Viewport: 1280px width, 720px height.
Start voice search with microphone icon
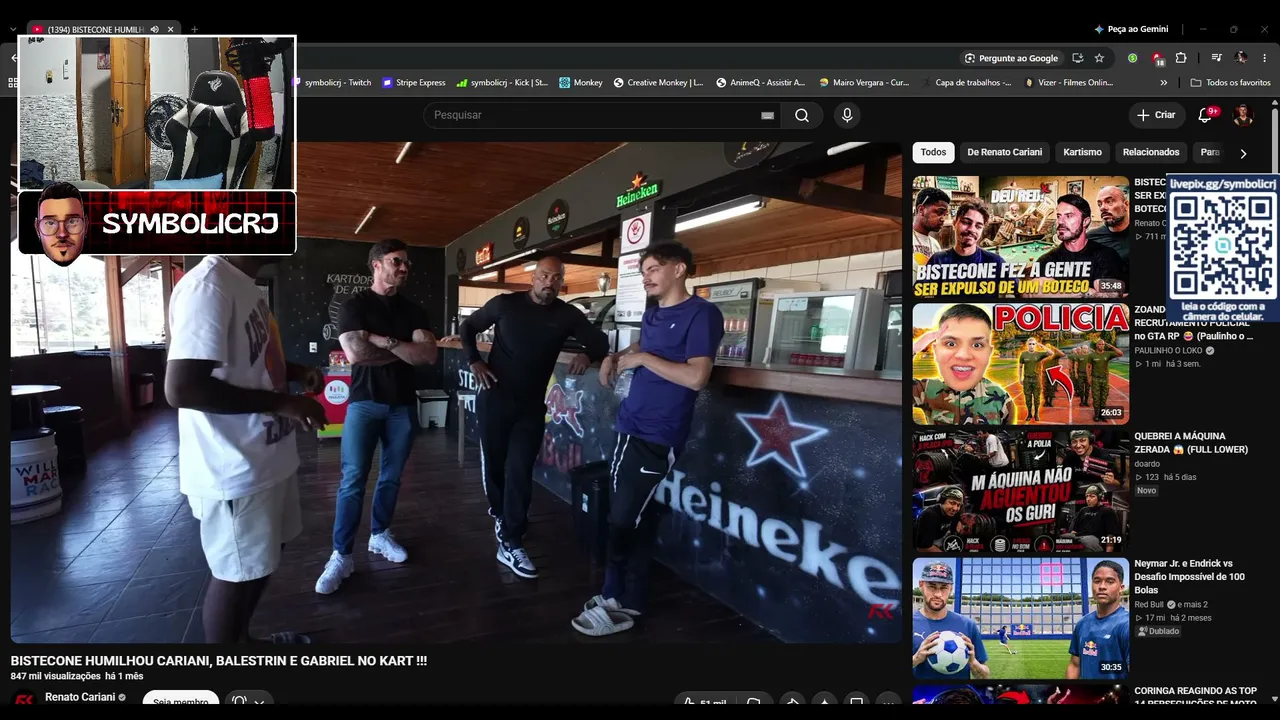click(847, 115)
